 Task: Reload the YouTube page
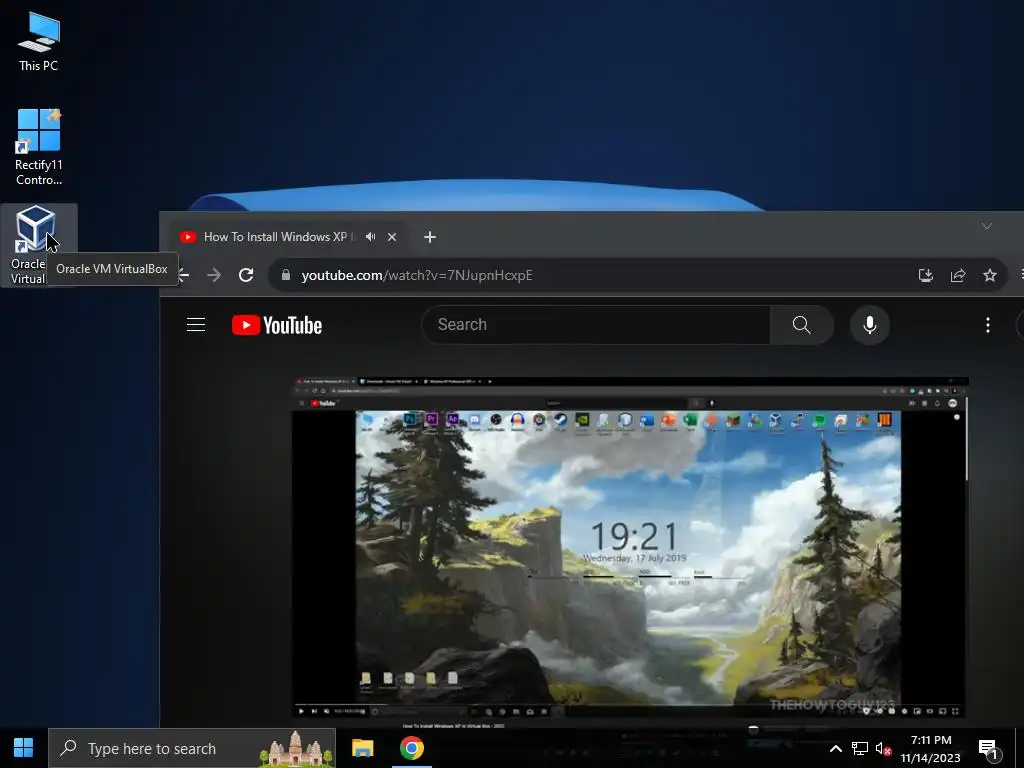246,276
